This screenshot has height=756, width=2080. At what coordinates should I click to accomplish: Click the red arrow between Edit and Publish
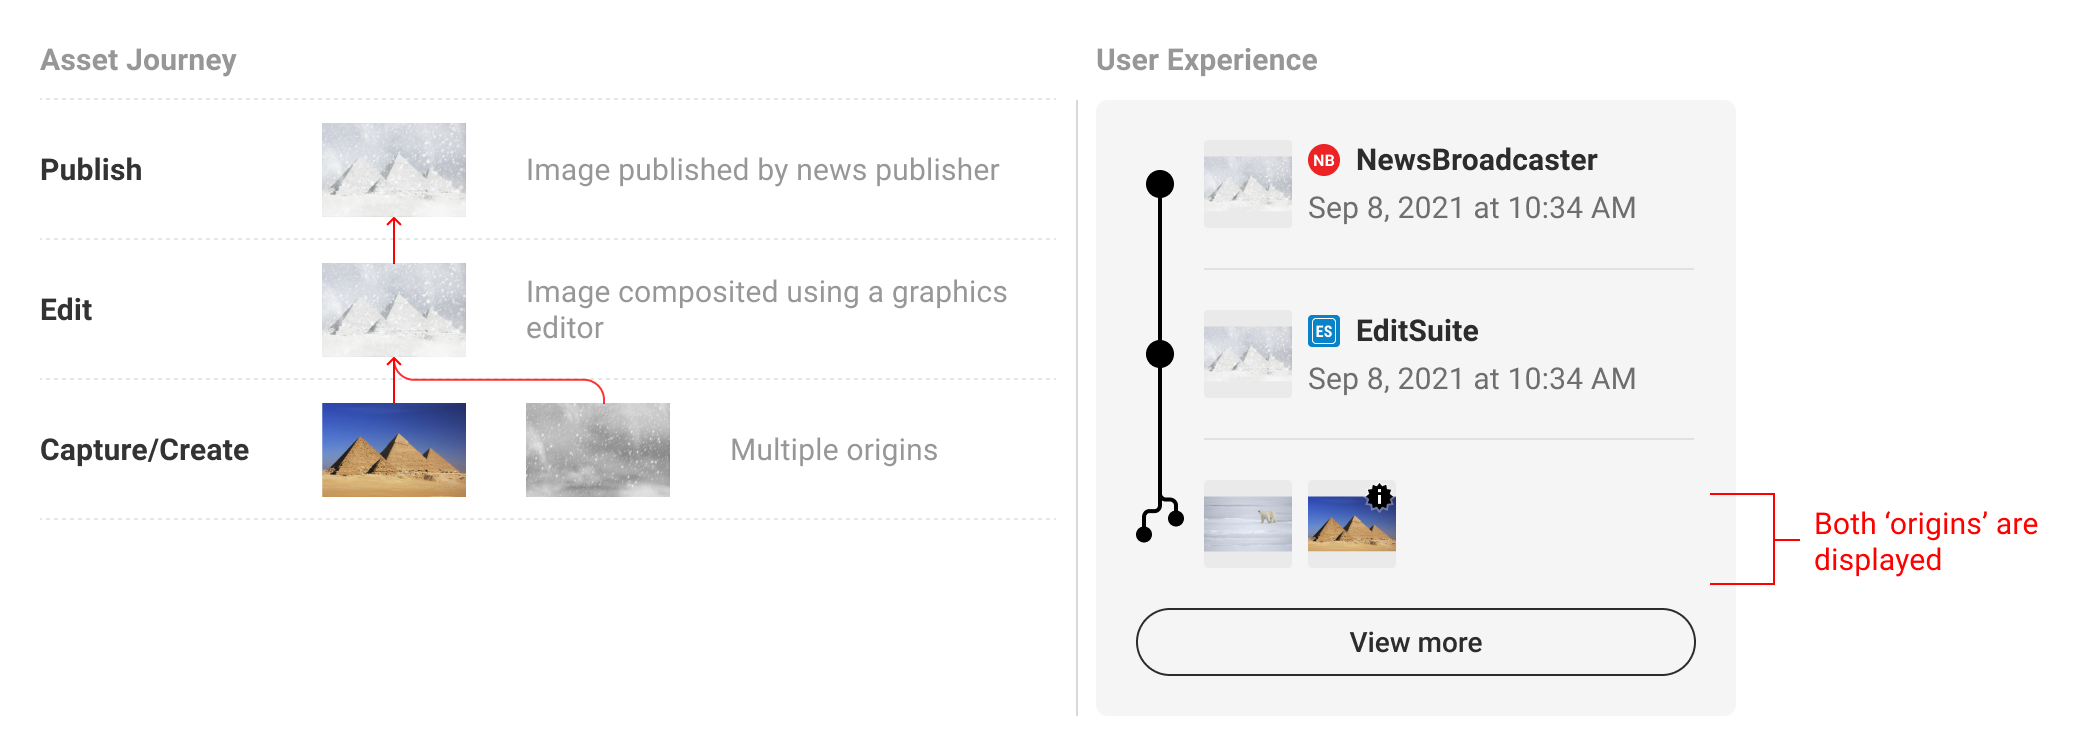click(x=394, y=240)
